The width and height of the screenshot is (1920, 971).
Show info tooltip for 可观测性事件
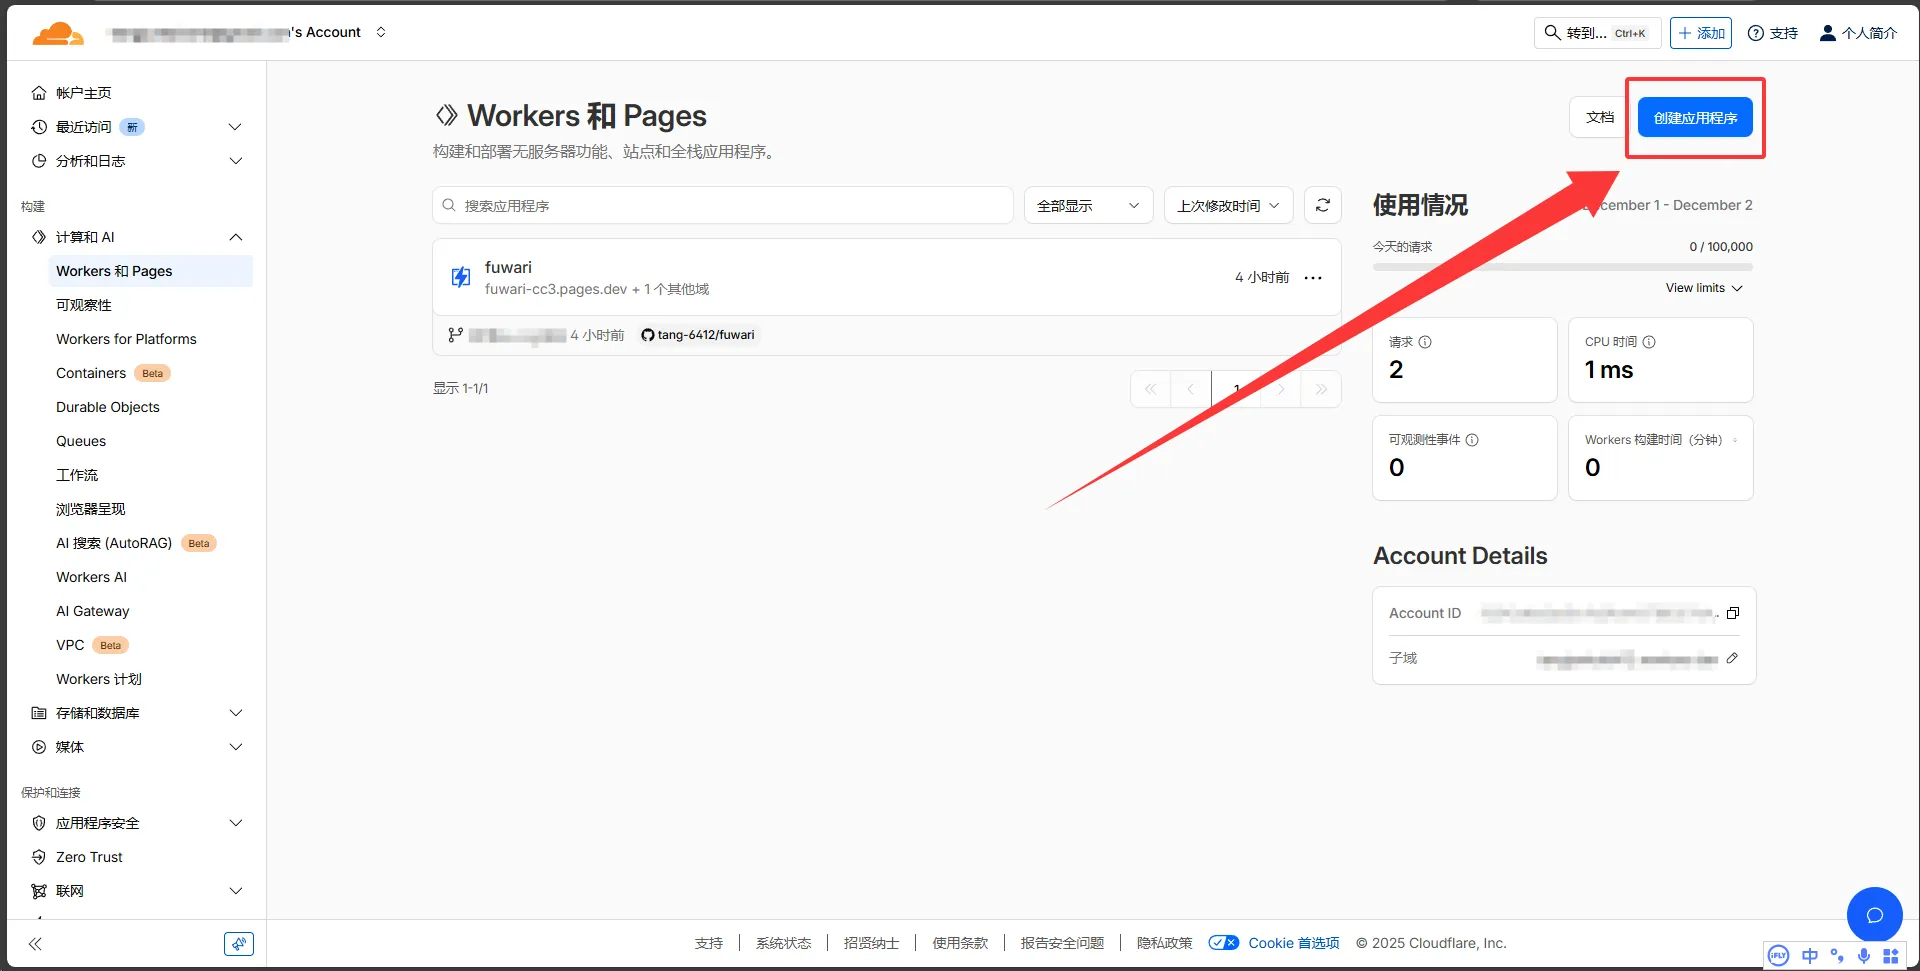pos(1472,440)
